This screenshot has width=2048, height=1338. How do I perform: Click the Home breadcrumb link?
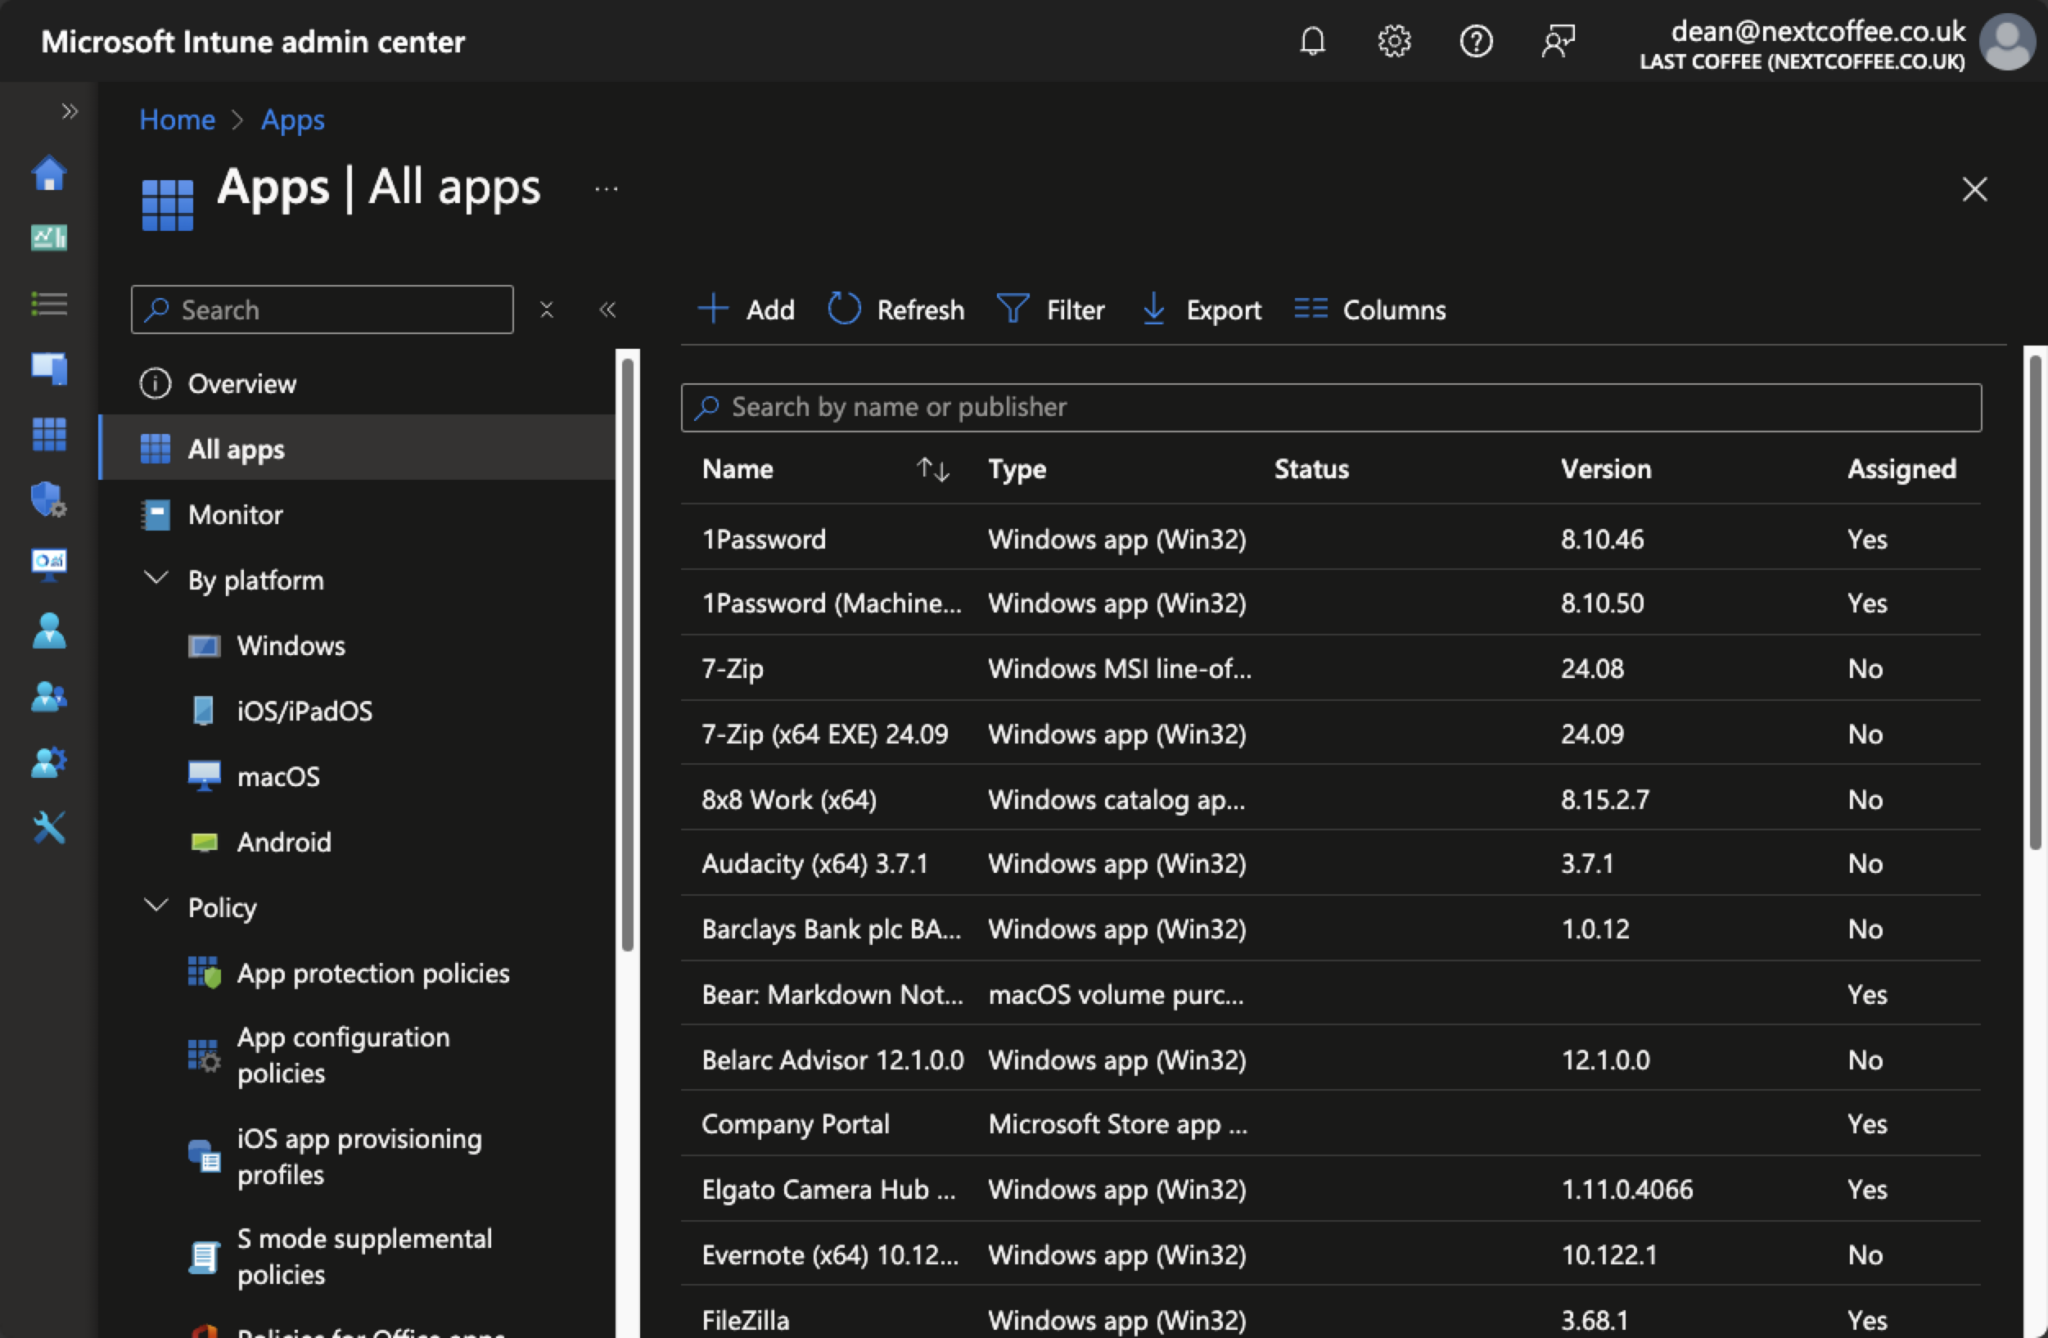(177, 120)
